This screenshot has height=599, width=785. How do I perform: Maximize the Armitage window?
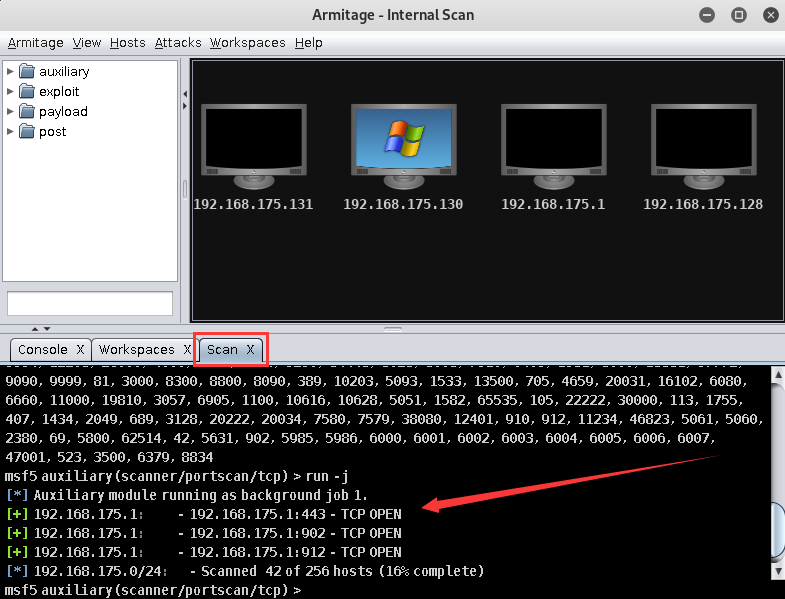coord(738,15)
